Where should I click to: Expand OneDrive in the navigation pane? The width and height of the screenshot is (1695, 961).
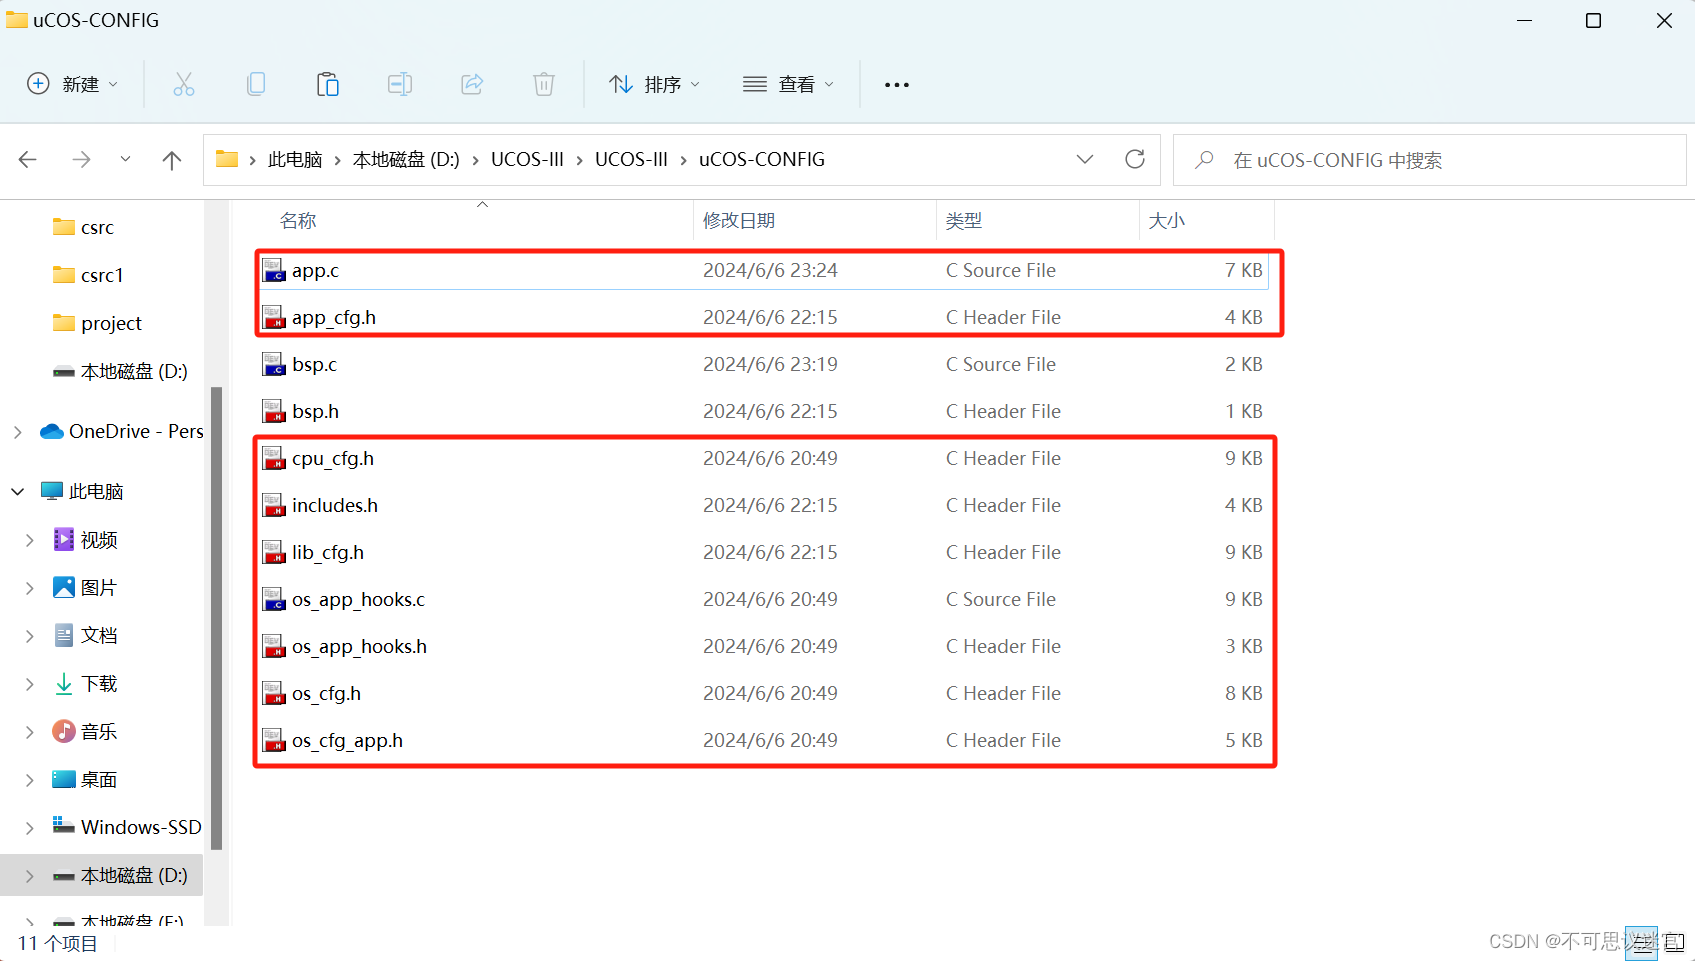tap(17, 431)
